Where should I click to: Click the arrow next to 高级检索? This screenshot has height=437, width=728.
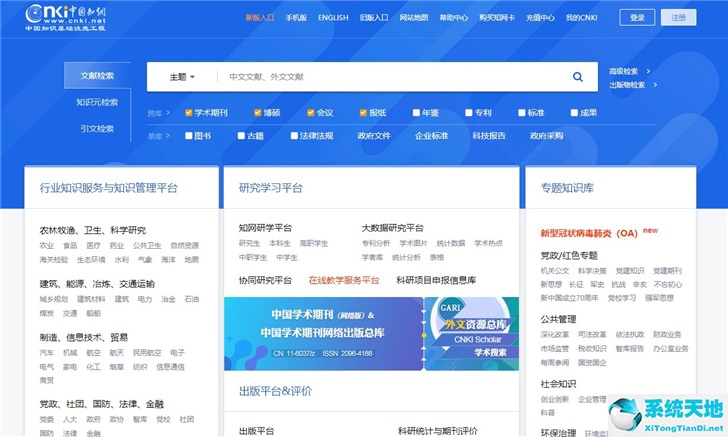click(648, 72)
